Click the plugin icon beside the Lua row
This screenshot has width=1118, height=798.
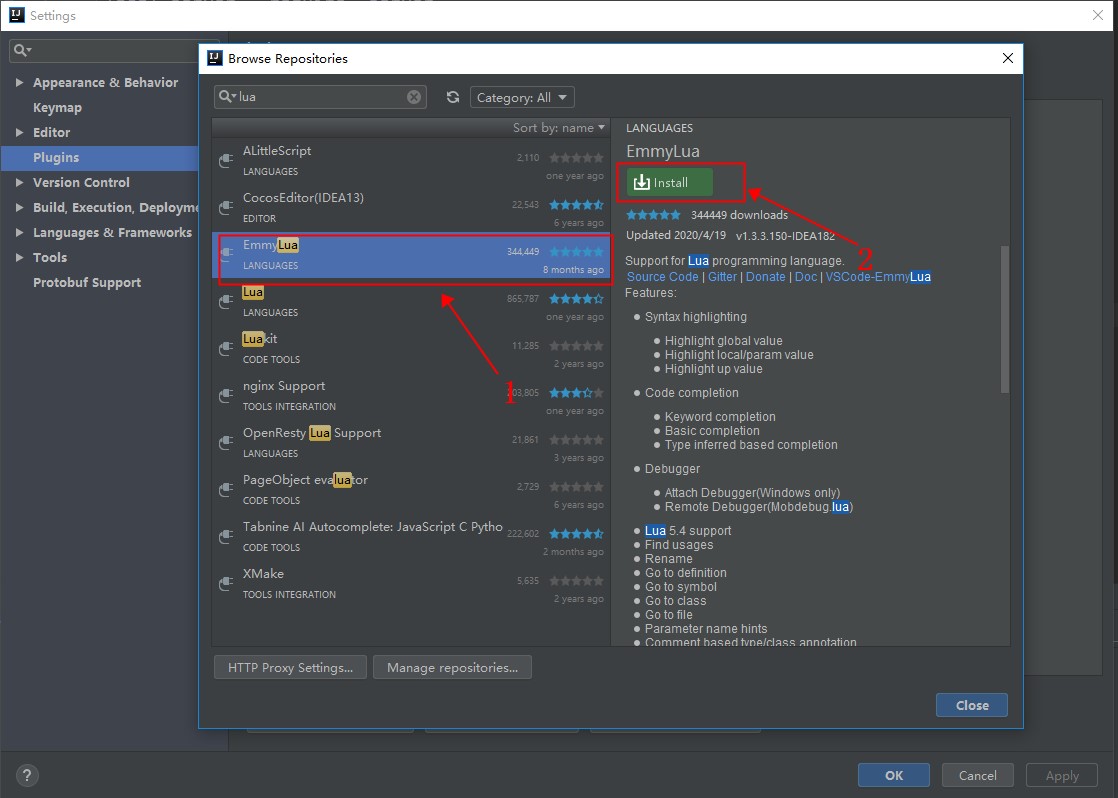(226, 302)
